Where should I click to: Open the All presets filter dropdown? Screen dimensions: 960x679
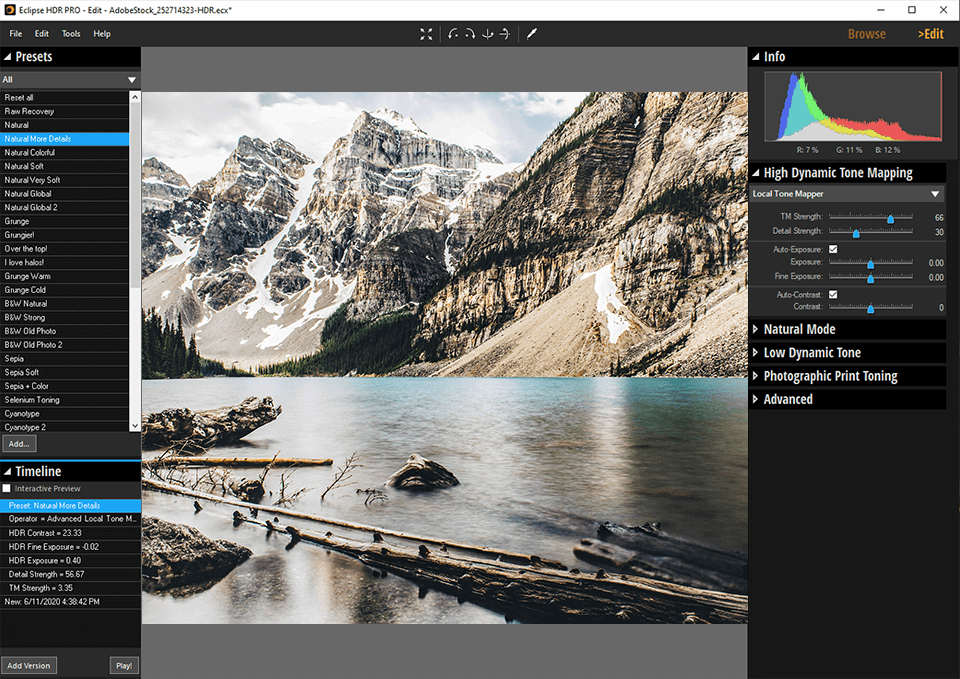coord(131,78)
